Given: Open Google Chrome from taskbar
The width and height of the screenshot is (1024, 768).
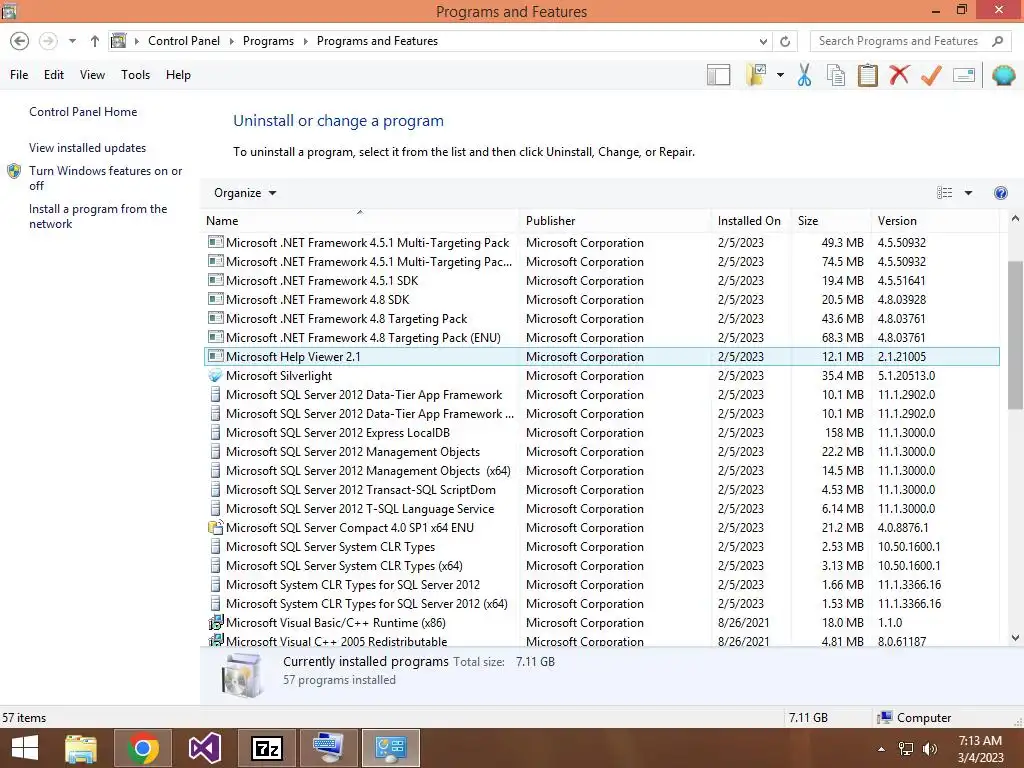Looking at the screenshot, I should coord(143,748).
